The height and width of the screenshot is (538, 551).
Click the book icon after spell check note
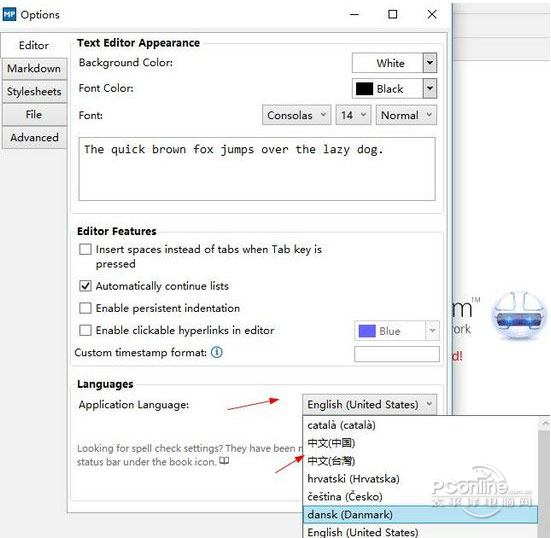(x=224, y=460)
